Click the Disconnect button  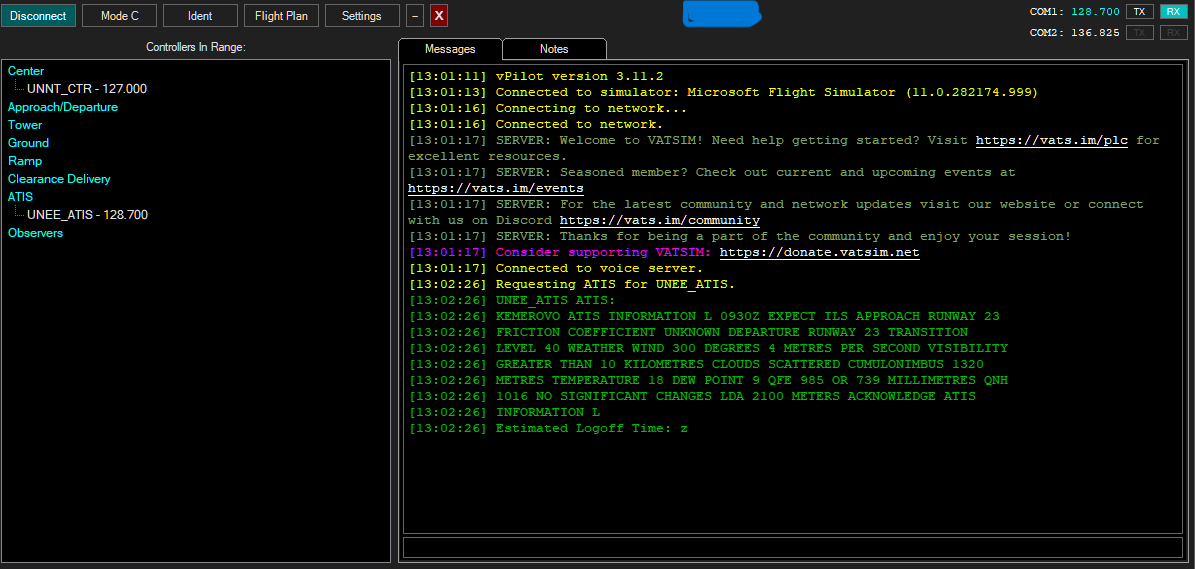pos(38,16)
